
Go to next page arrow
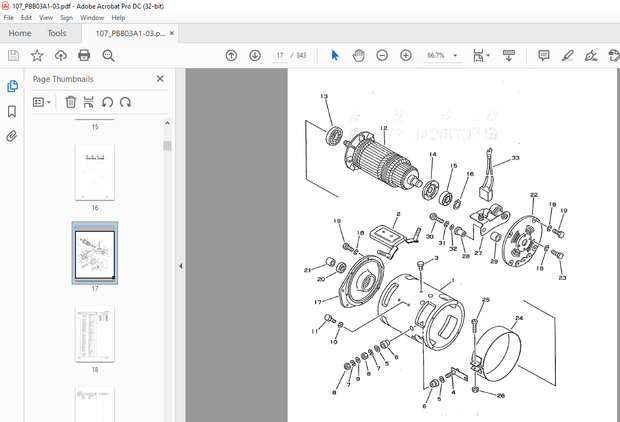coord(255,55)
